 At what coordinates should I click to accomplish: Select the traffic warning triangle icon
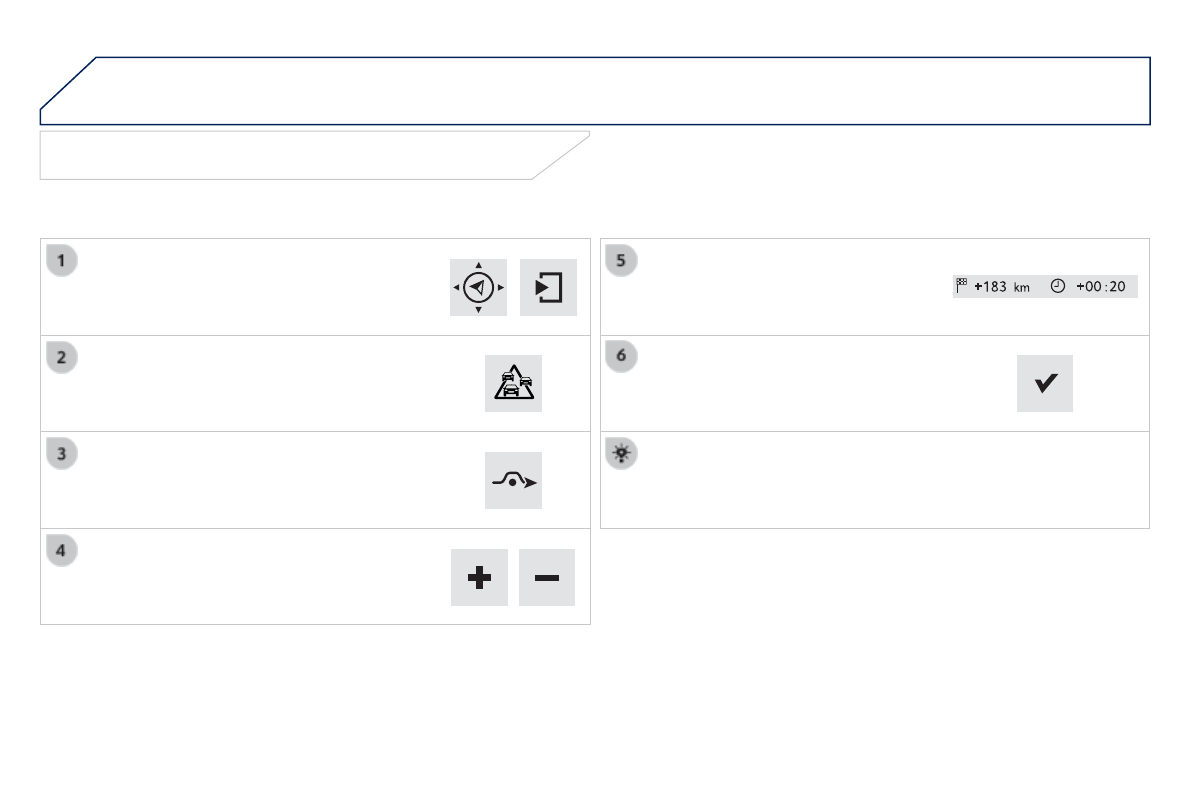pyautogui.click(x=513, y=384)
